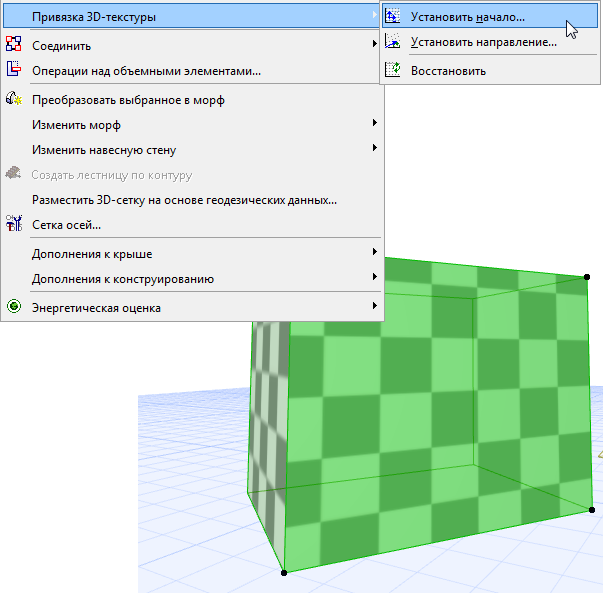Image resolution: width=603 pixels, height=593 pixels.
Task: Choose Восстановить in the submenu
Action: click(x=490, y=71)
